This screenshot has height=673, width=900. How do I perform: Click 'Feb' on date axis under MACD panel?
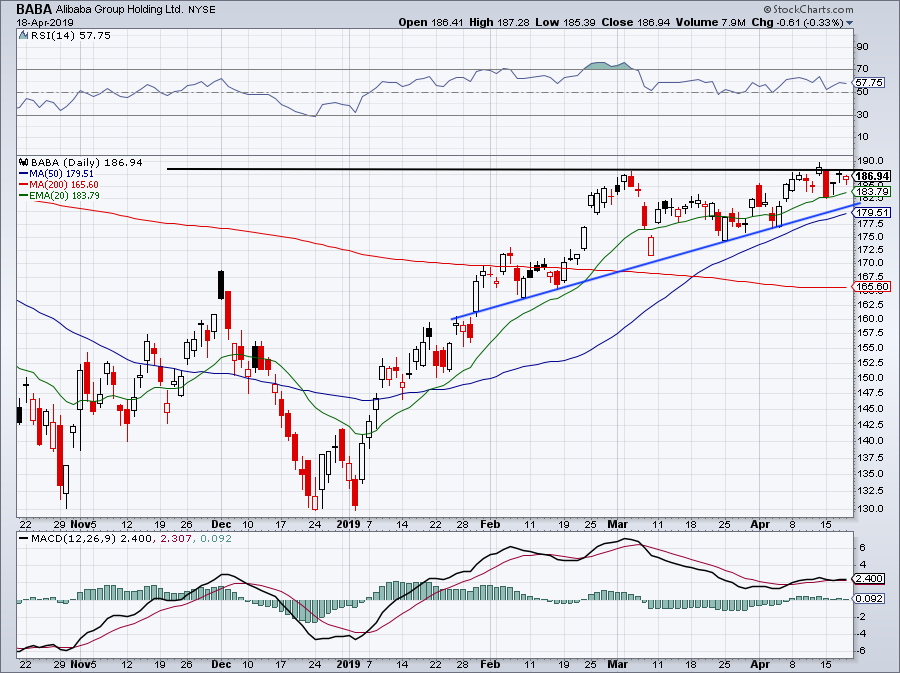tap(490, 664)
